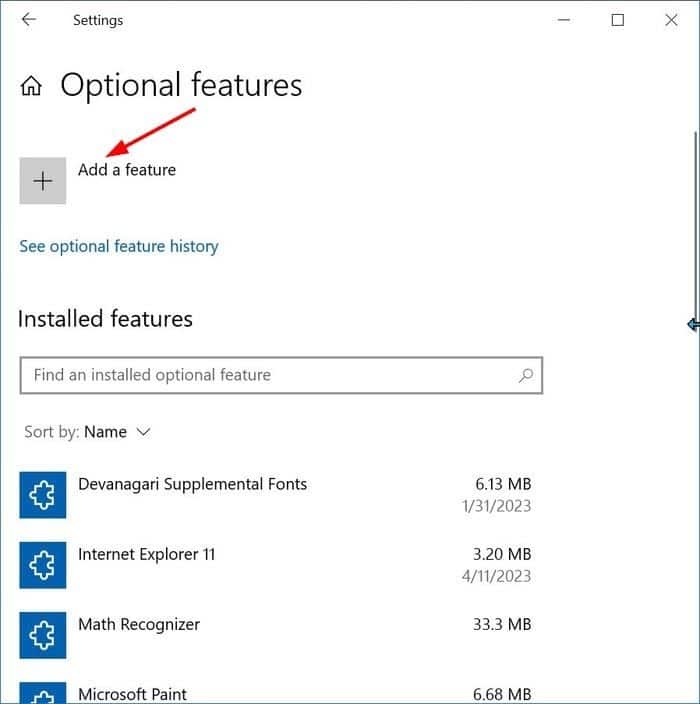Go back using the Settings back arrow
The image size is (700, 704).
[x=29, y=19]
